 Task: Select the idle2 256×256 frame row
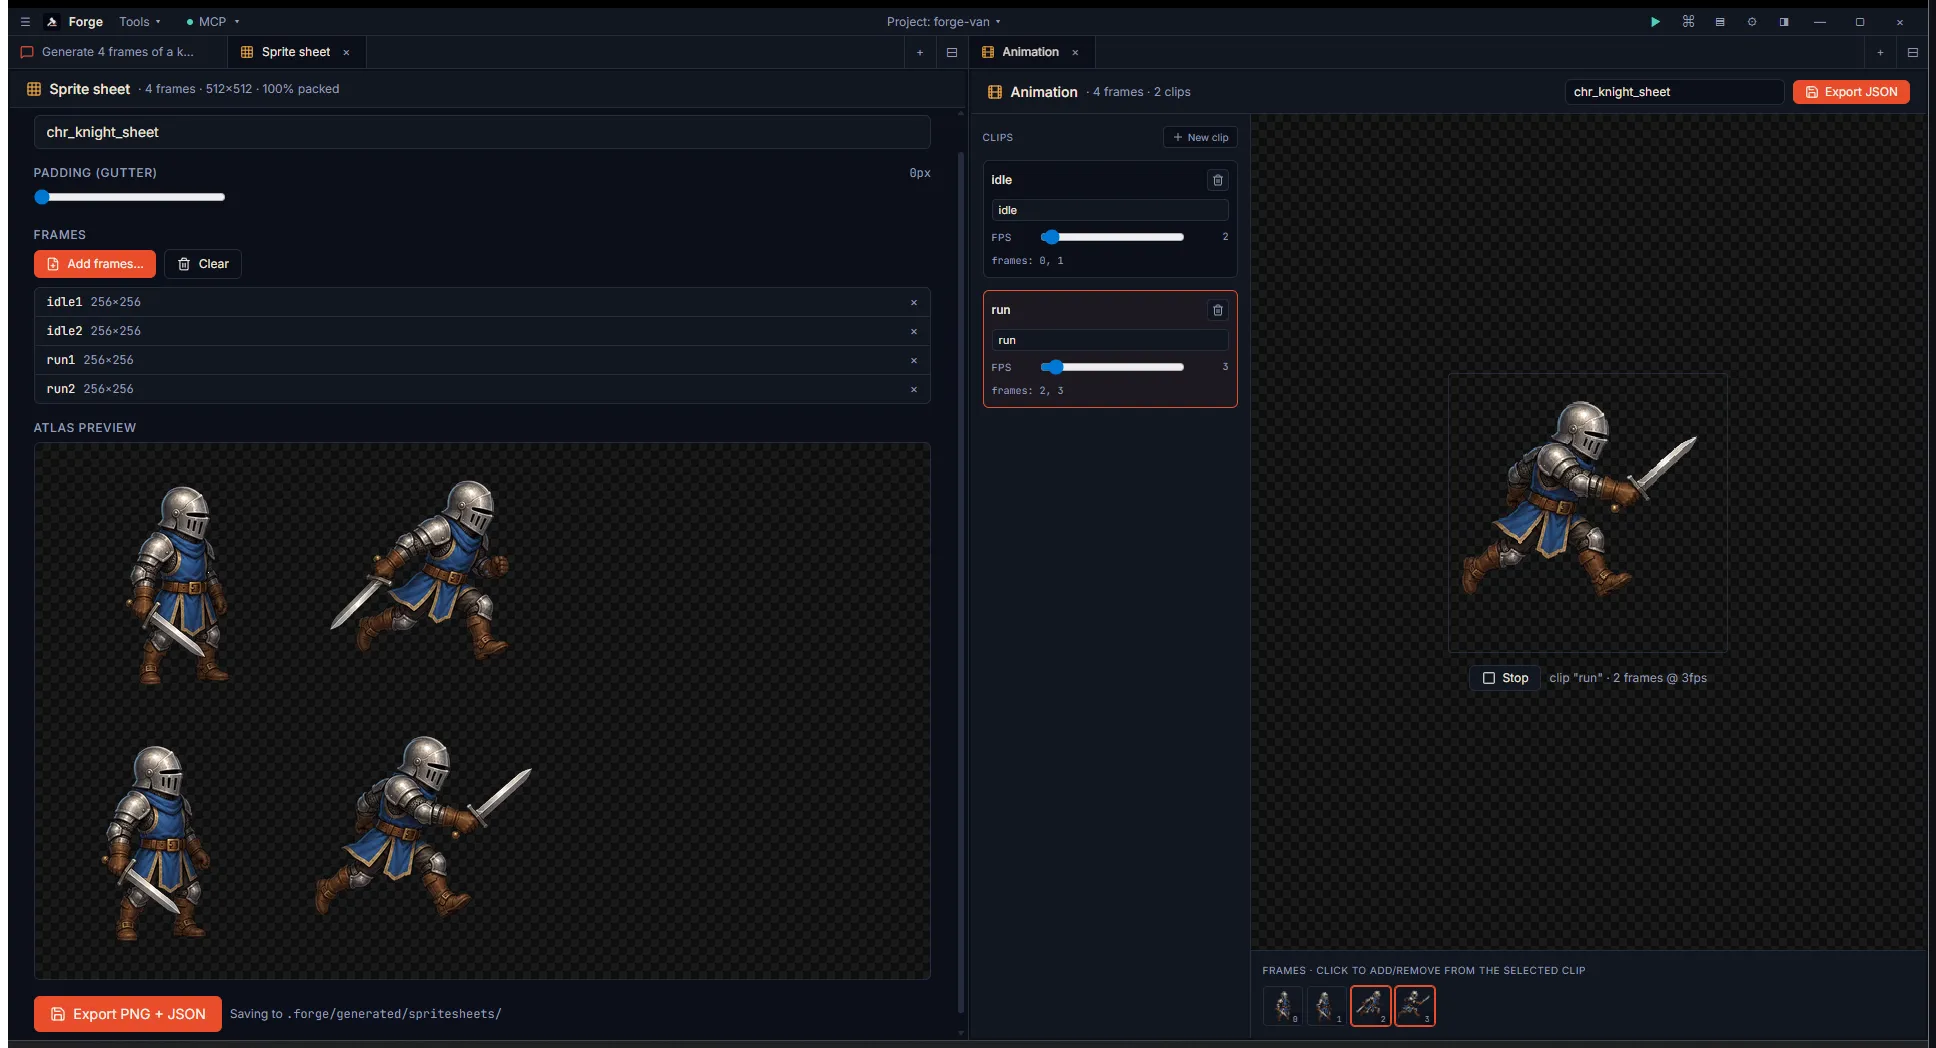click(482, 331)
